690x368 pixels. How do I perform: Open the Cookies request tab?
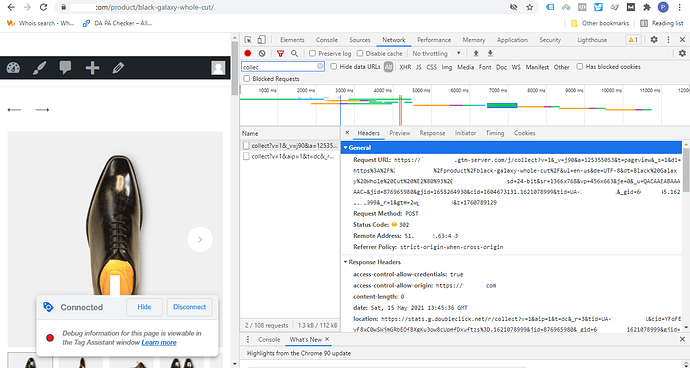[525, 133]
